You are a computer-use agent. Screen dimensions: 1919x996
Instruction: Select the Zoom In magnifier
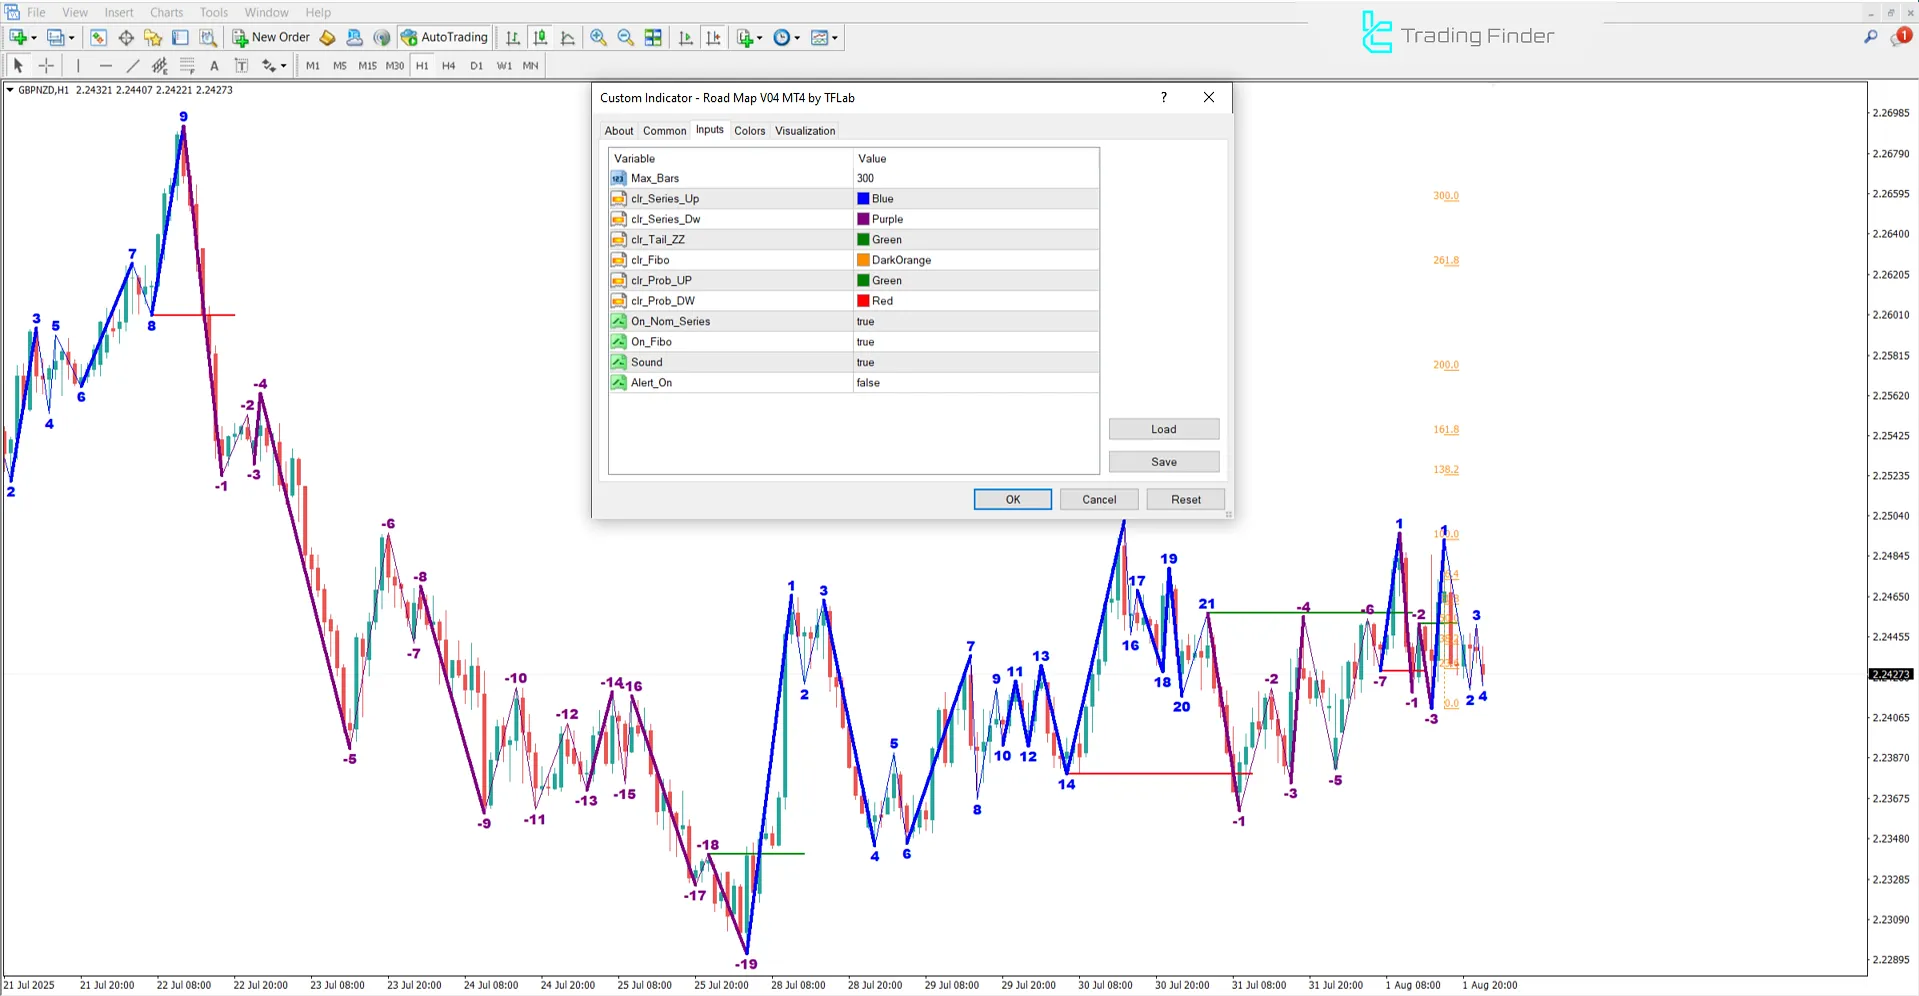598,37
